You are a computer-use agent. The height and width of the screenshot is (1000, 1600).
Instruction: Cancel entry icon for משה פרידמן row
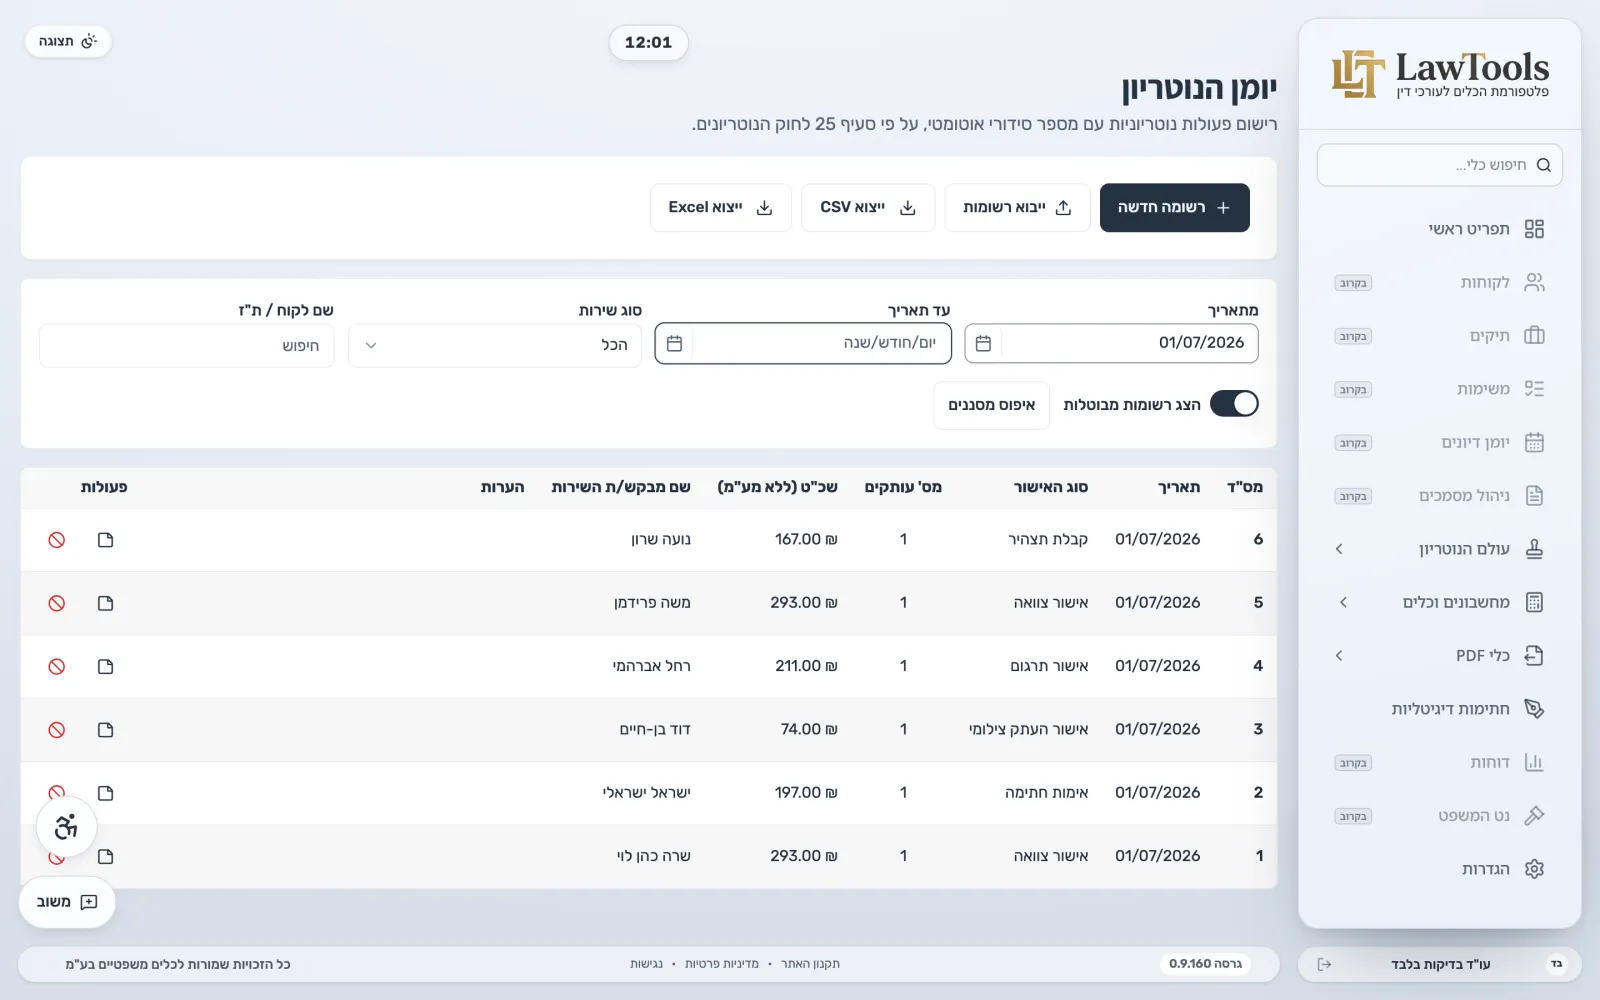click(57, 603)
